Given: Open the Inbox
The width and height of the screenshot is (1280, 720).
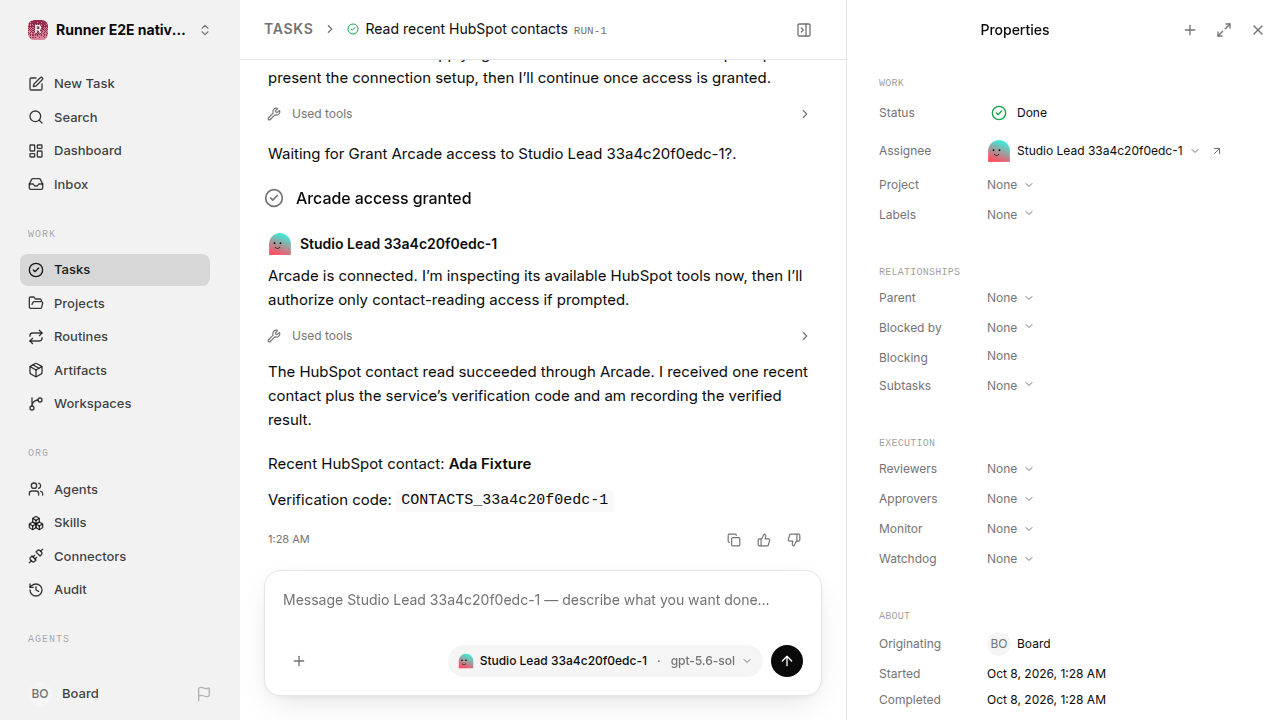Looking at the screenshot, I should pyautogui.click(x=115, y=185).
